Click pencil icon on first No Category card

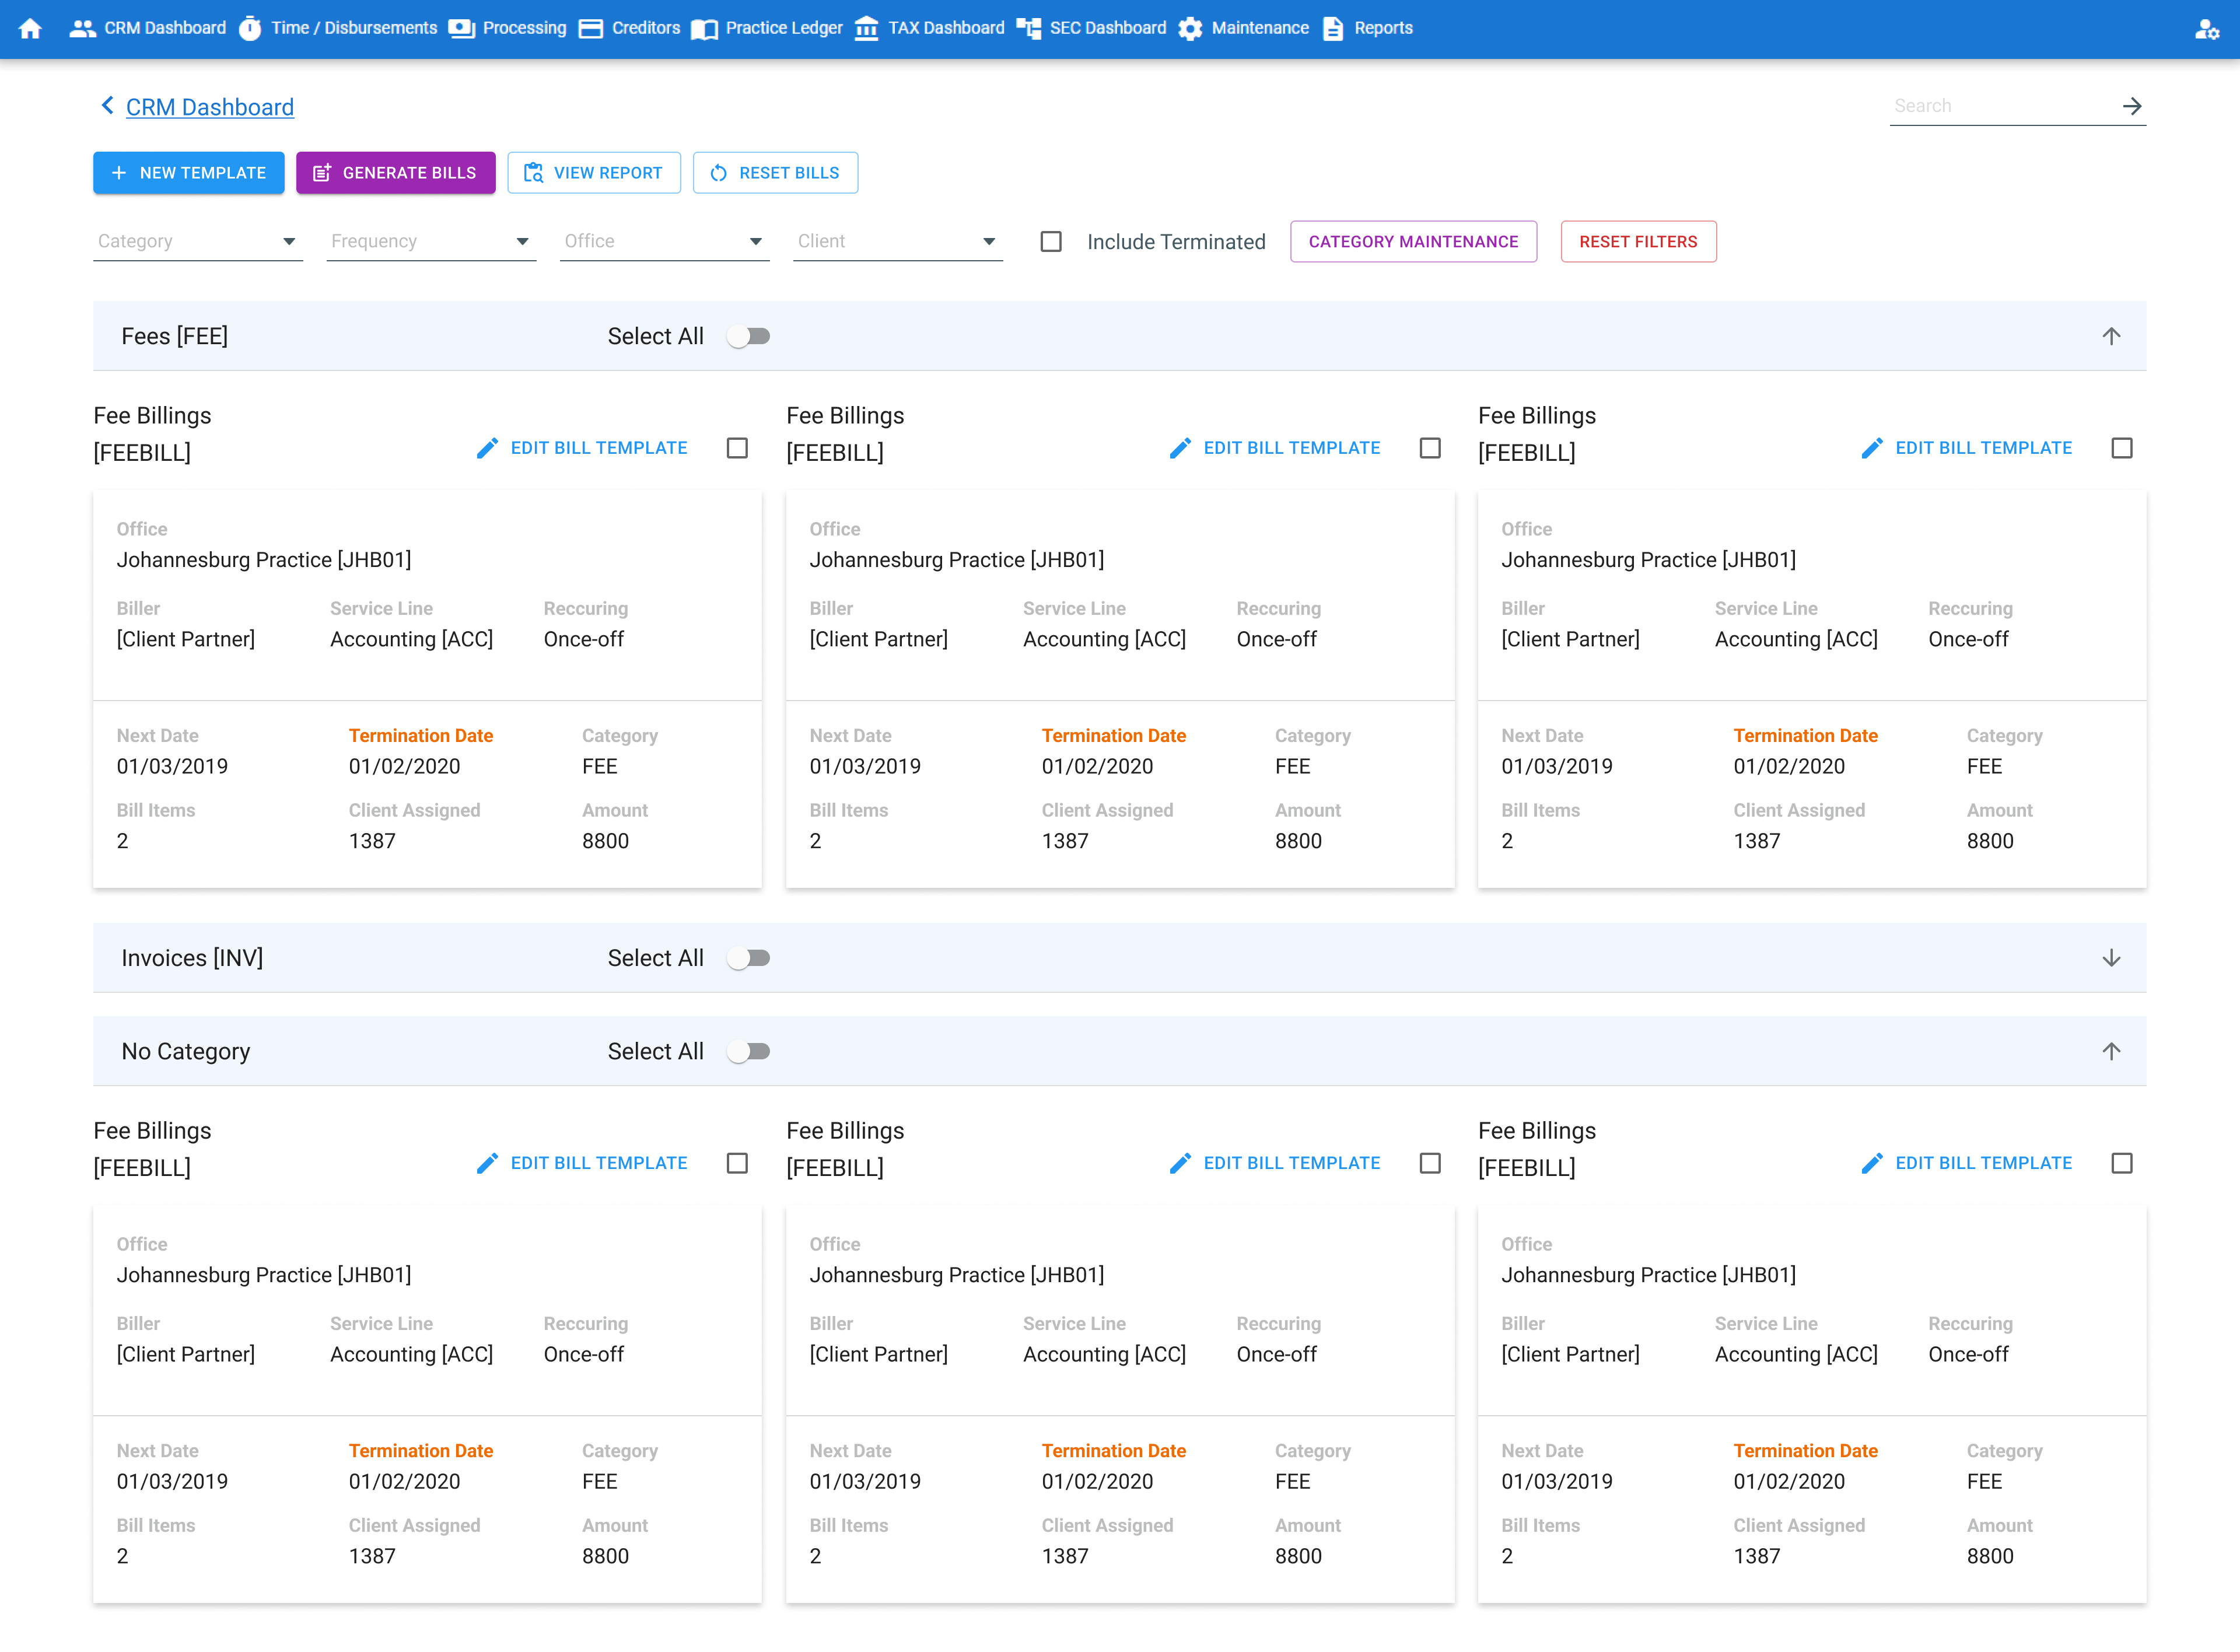pos(487,1163)
